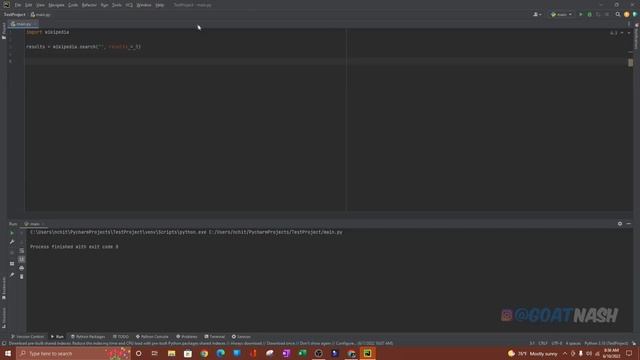
Task: Click TestProject breadcrumb in navigation bar
Action: point(15,15)
